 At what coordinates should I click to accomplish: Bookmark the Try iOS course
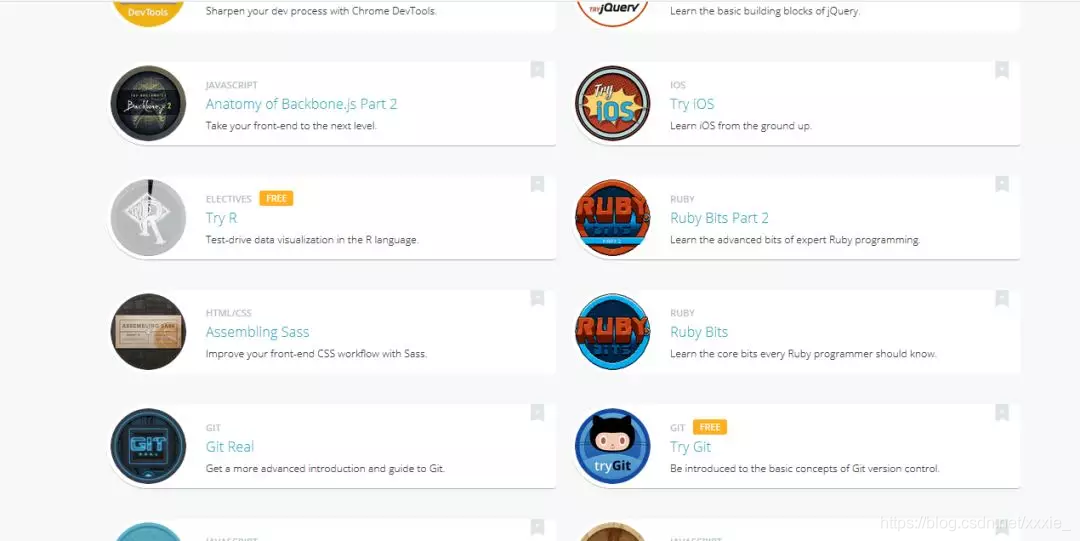pyautogui.click(x=1001, y=70)
